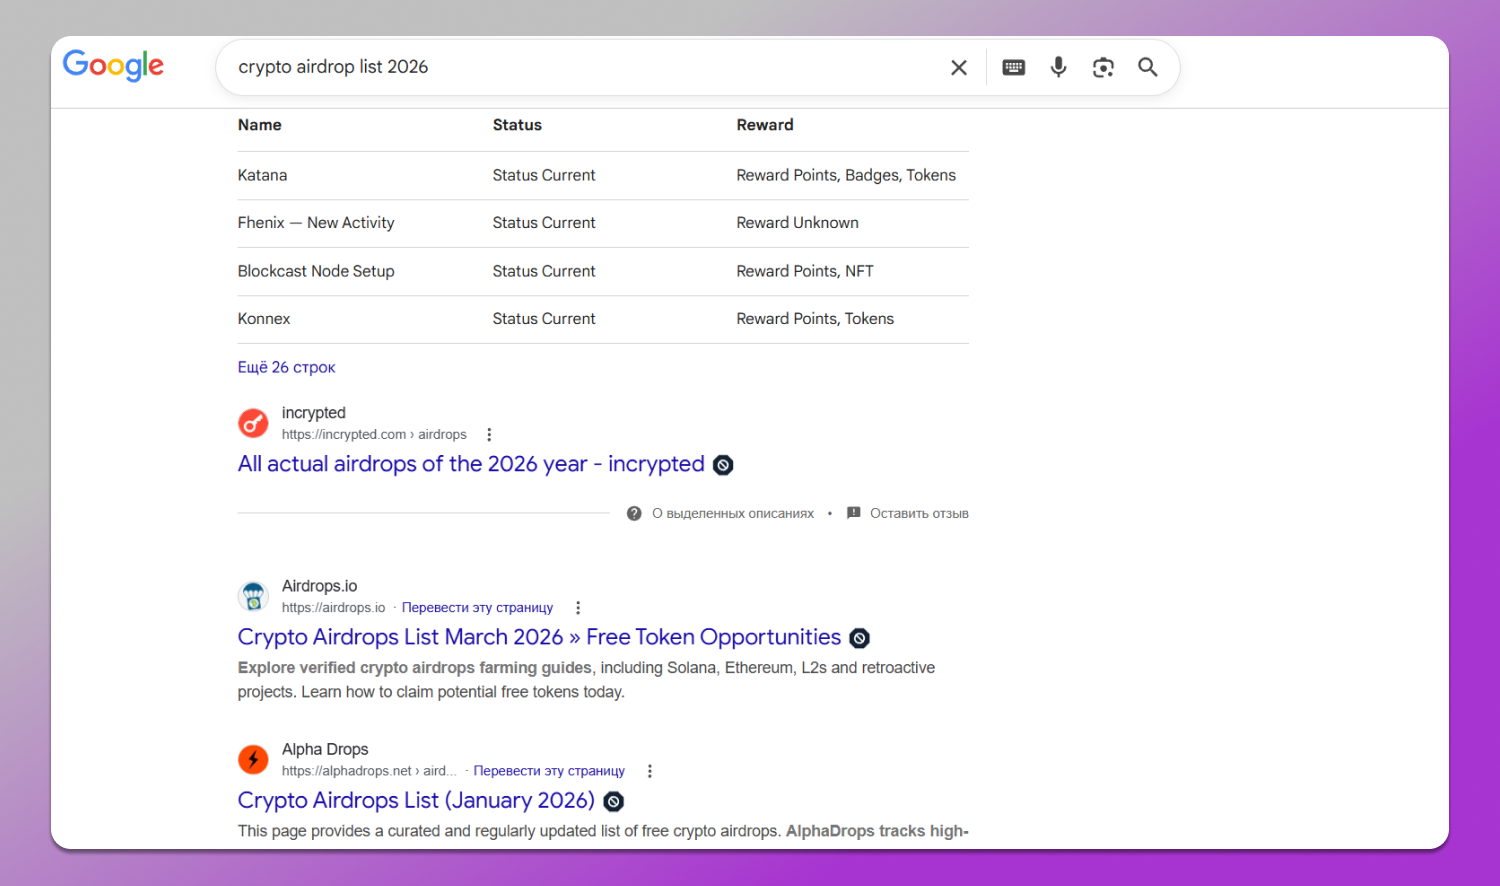Clear the search query with X
Image resolution: width=1500 pixels, height=886 pixels.
point(958,67)
